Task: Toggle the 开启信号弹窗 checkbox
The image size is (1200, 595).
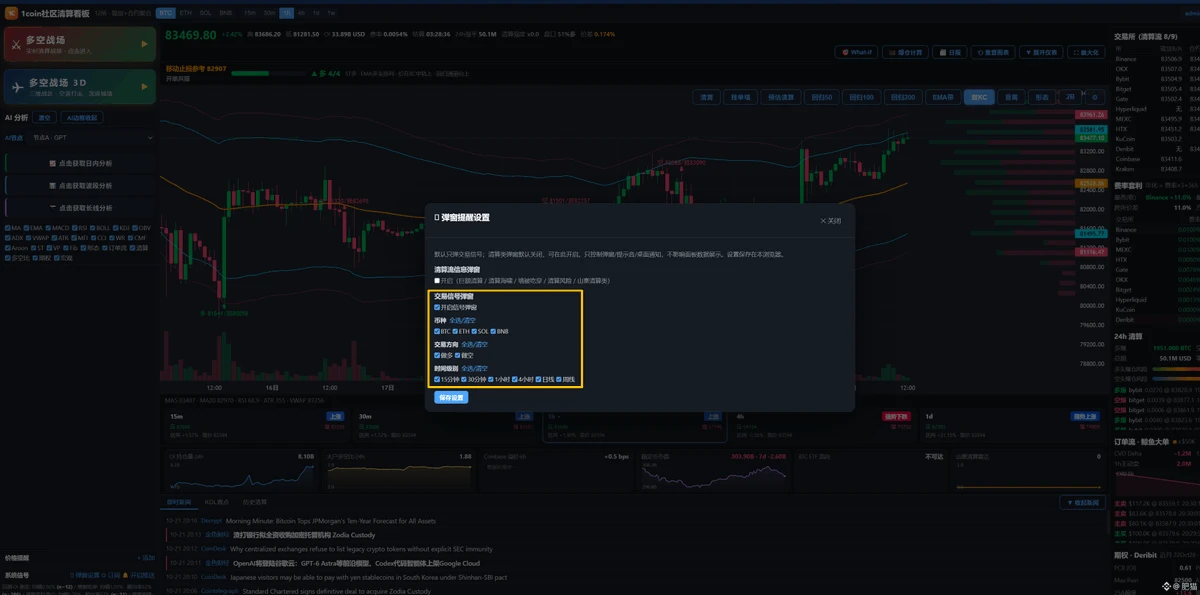Action: click(x=437, y=308)
